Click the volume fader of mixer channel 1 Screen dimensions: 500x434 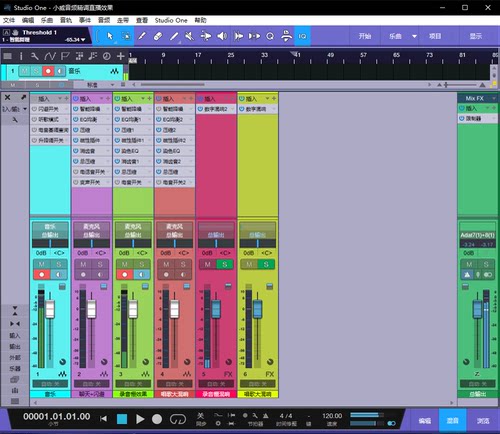point(50,309)
